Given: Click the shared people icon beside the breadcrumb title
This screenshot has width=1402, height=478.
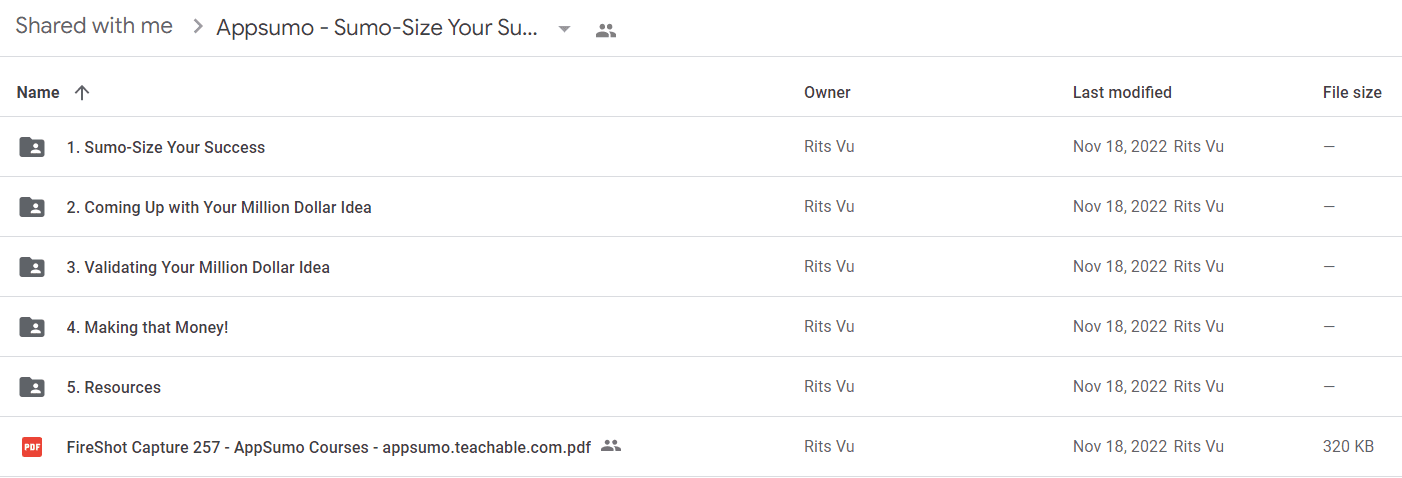Looking at the screenshot, I should coord(605,30).
